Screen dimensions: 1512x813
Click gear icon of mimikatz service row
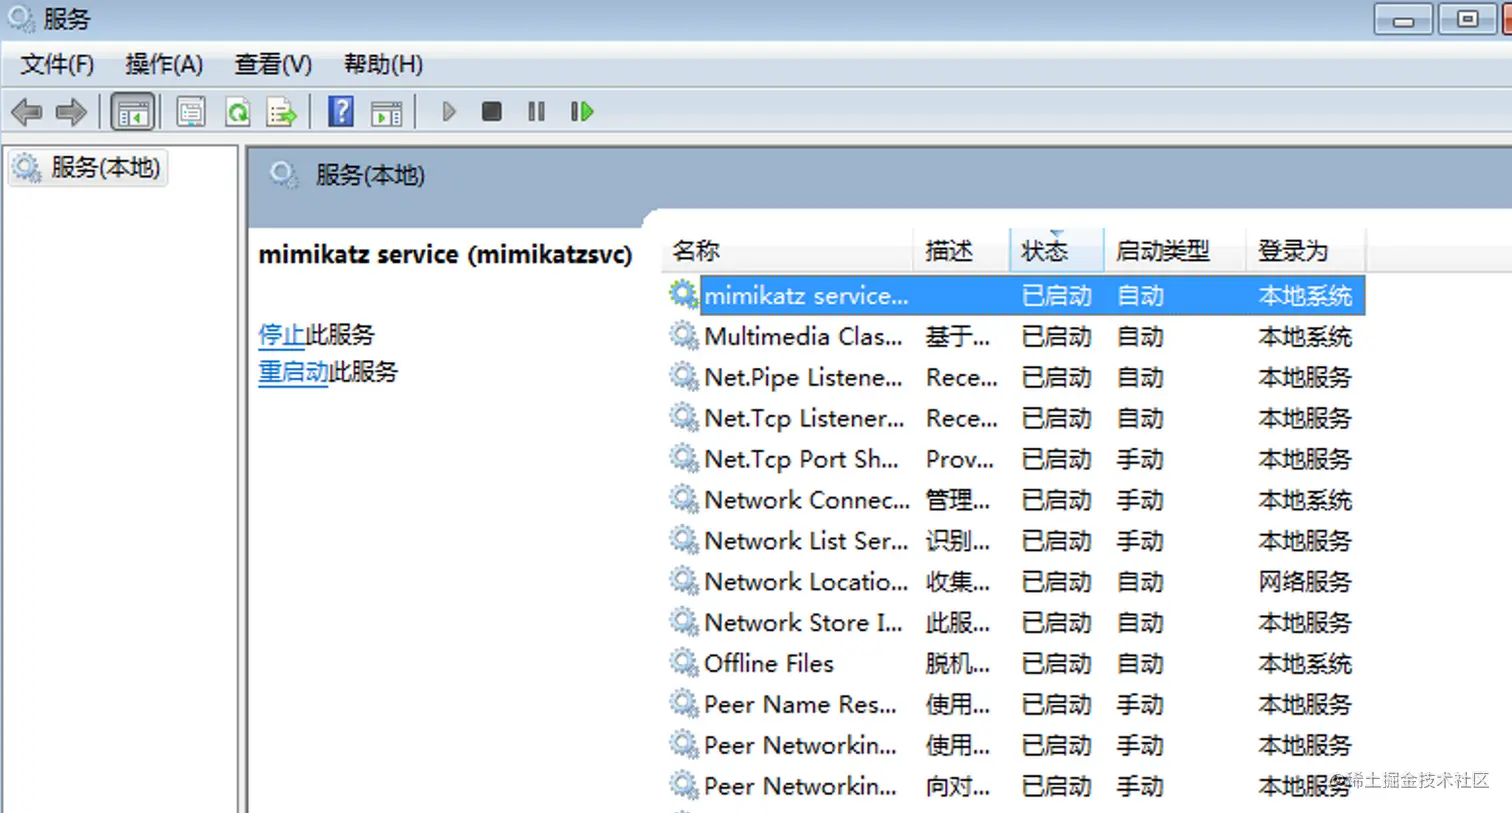[x=683, y=295]
